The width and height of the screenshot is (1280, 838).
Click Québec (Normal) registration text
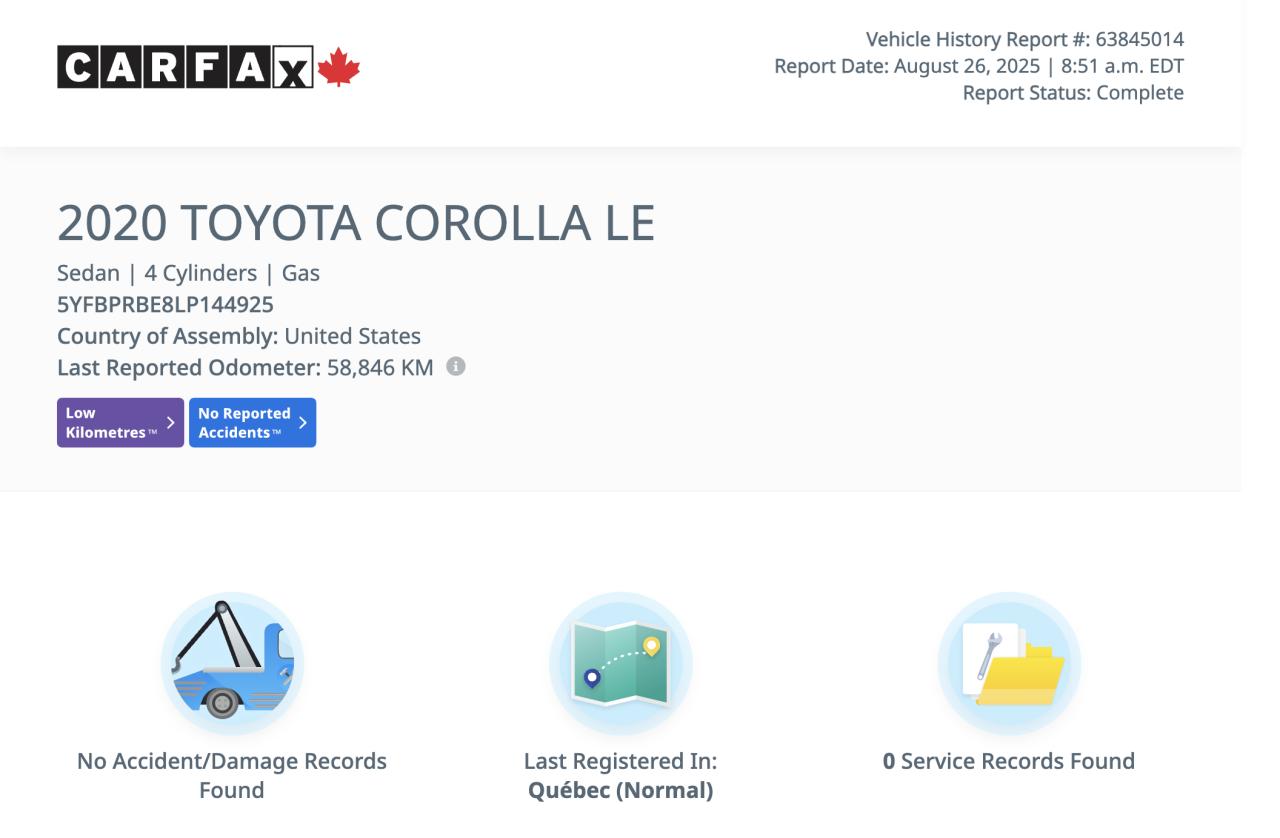point(620,791)
